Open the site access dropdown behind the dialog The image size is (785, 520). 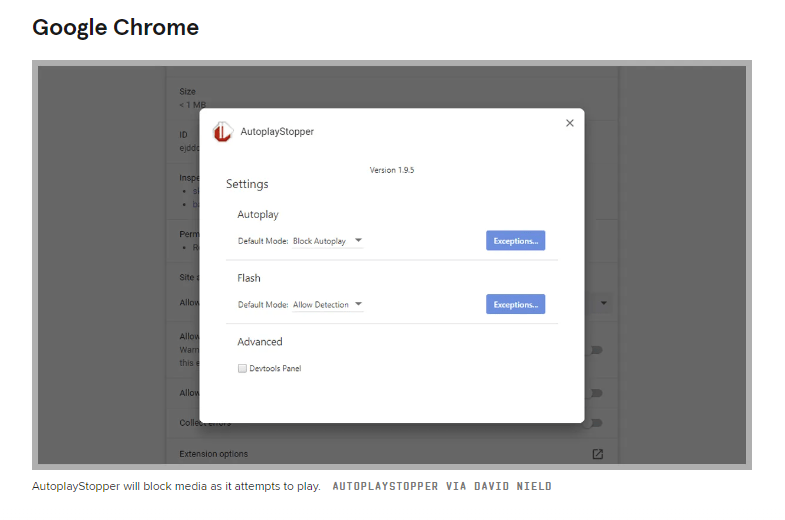604,303
